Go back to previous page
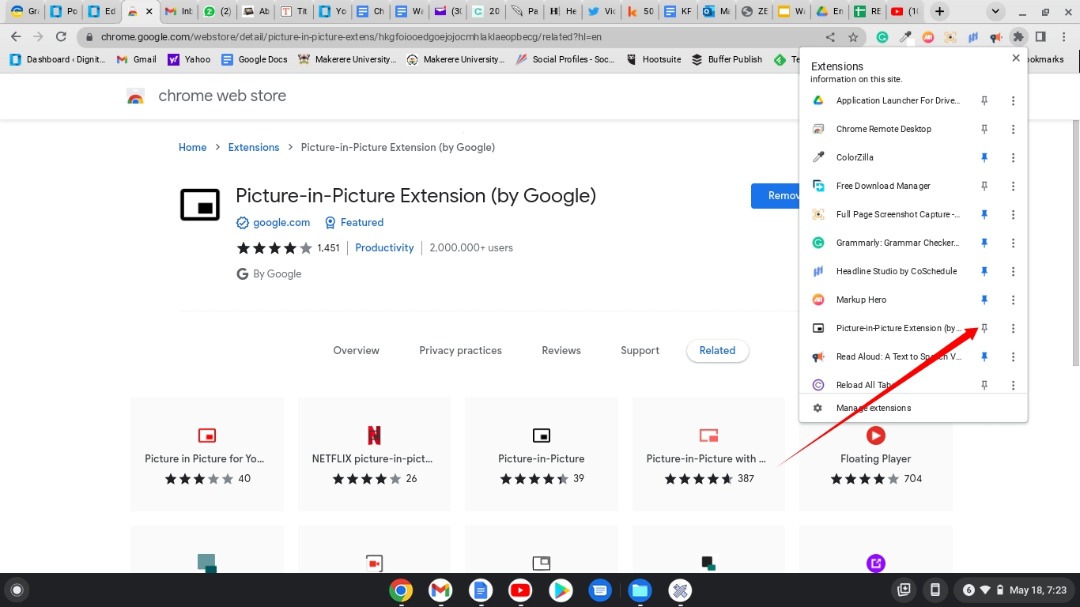 tap(16, 37)
